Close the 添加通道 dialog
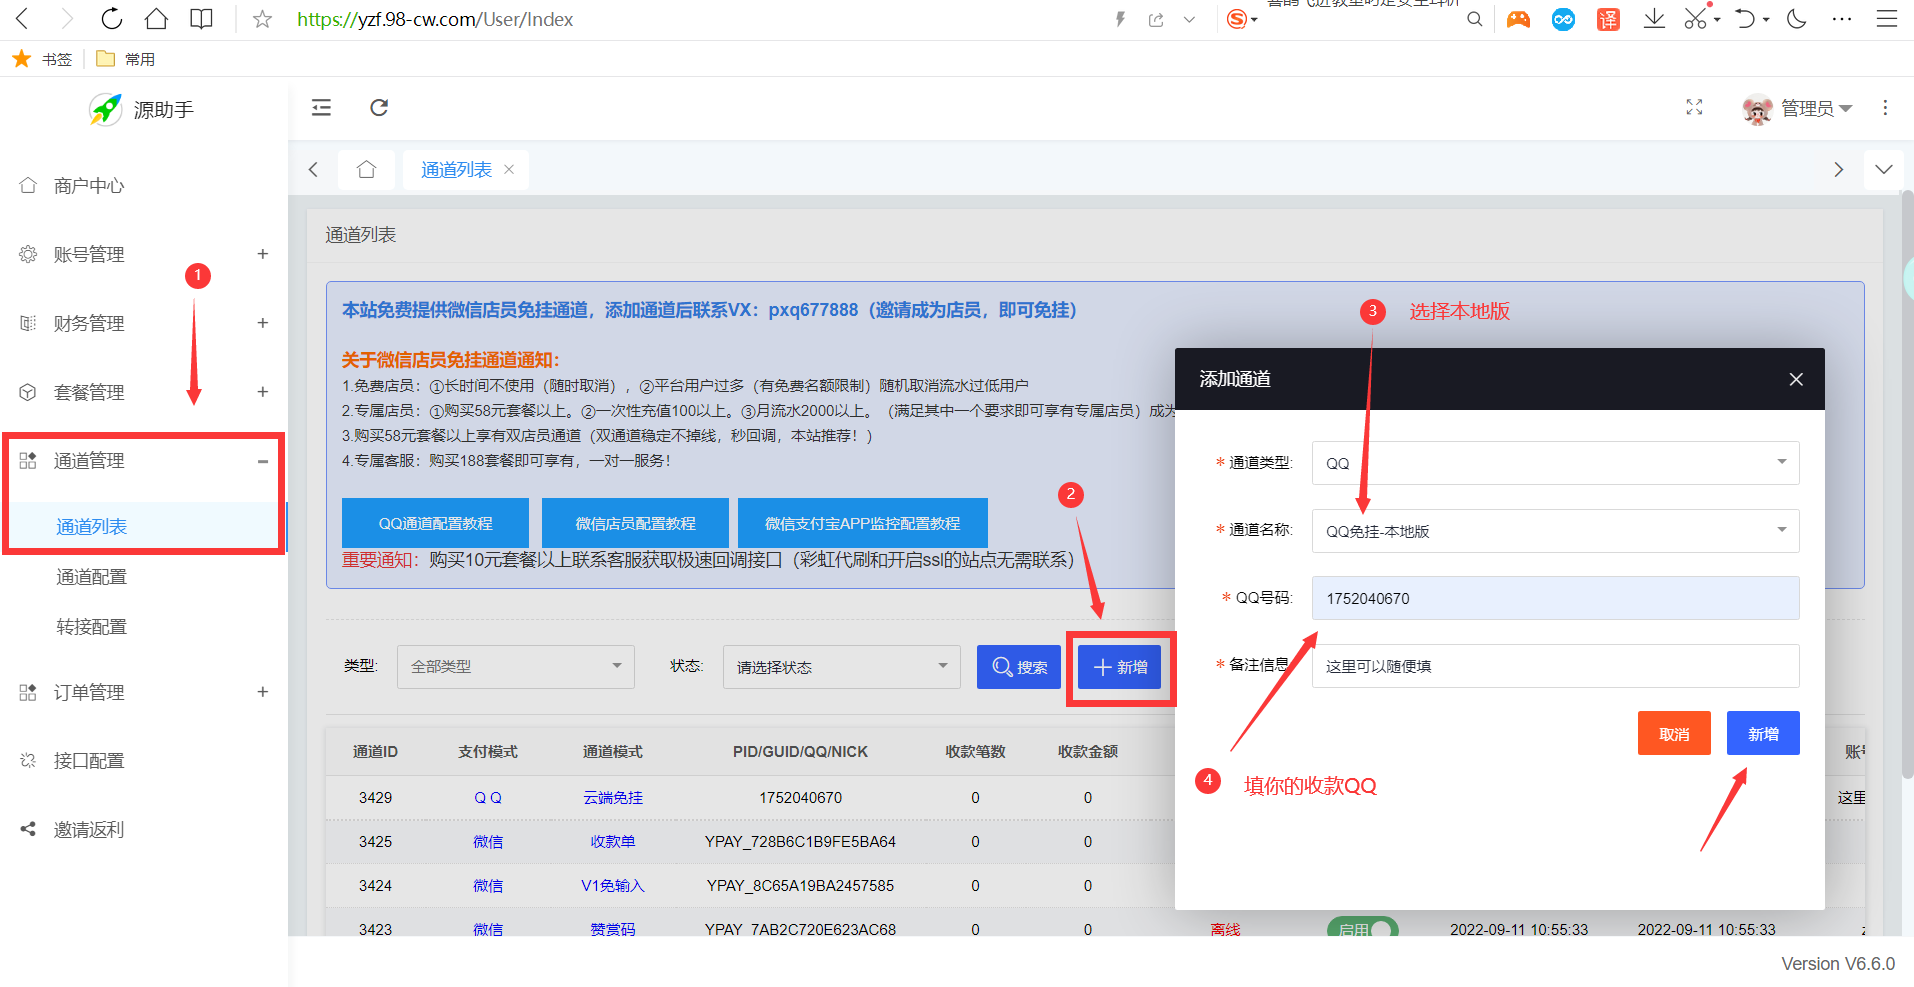The width and height of the screenshot is (1914, 987). 1796,379
